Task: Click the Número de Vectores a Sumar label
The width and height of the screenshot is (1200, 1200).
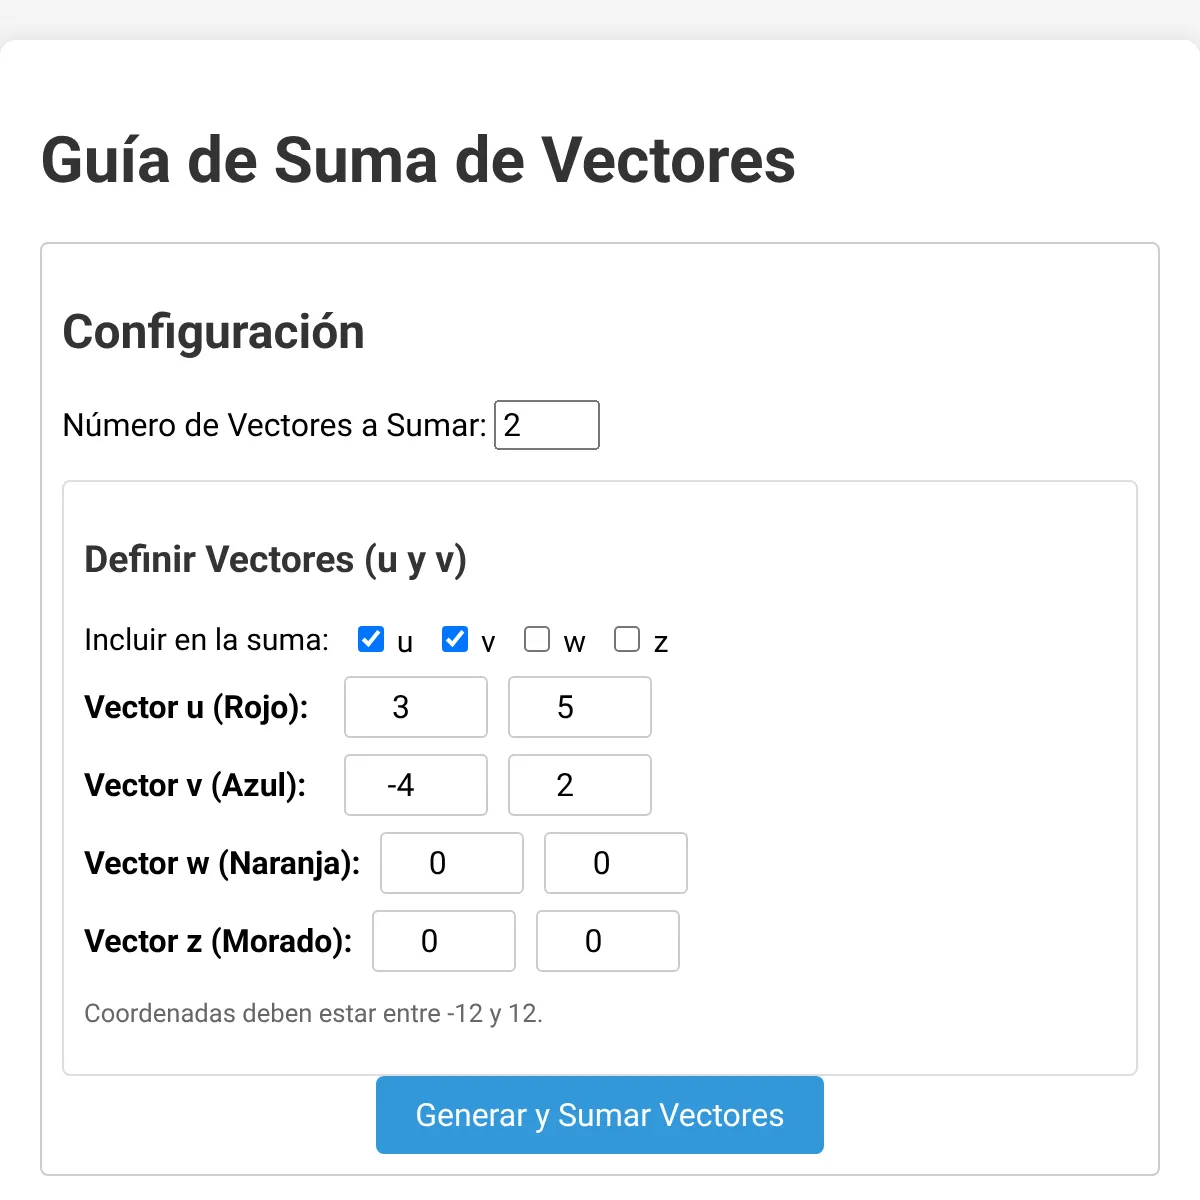Action: (275, 426)
